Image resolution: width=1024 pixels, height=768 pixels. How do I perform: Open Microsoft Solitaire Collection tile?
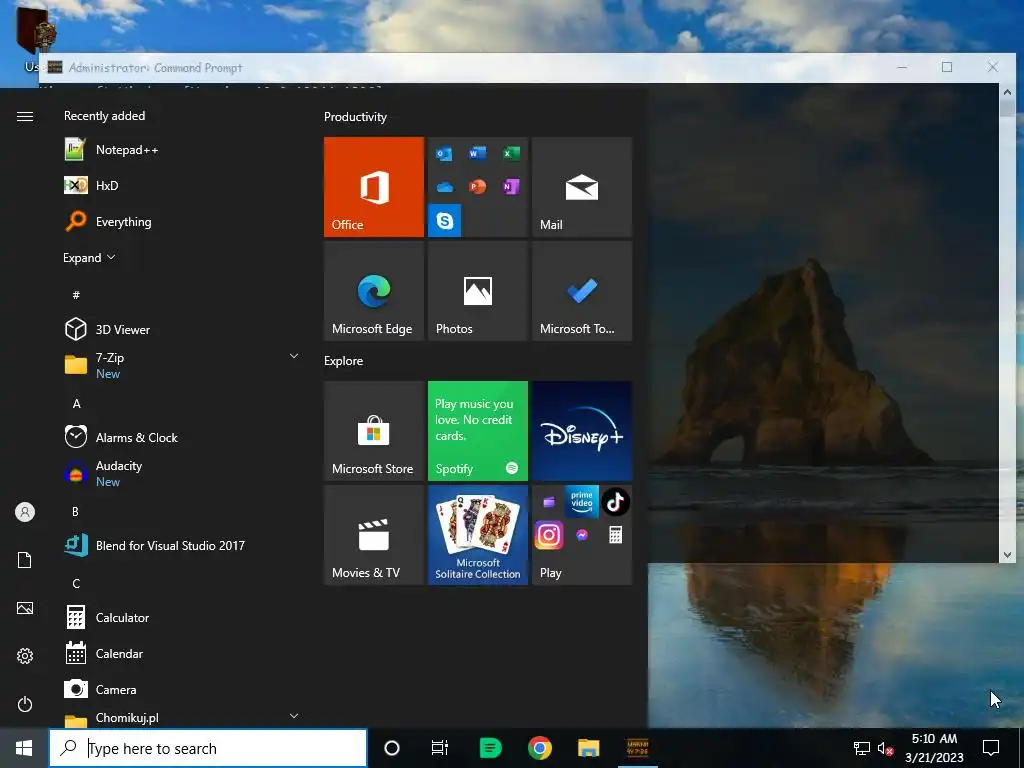pyautogui.click(x=477, y=535)
